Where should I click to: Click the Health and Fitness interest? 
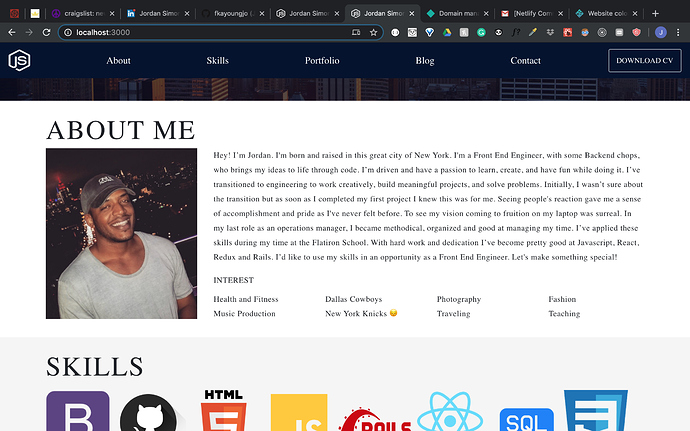246,299
